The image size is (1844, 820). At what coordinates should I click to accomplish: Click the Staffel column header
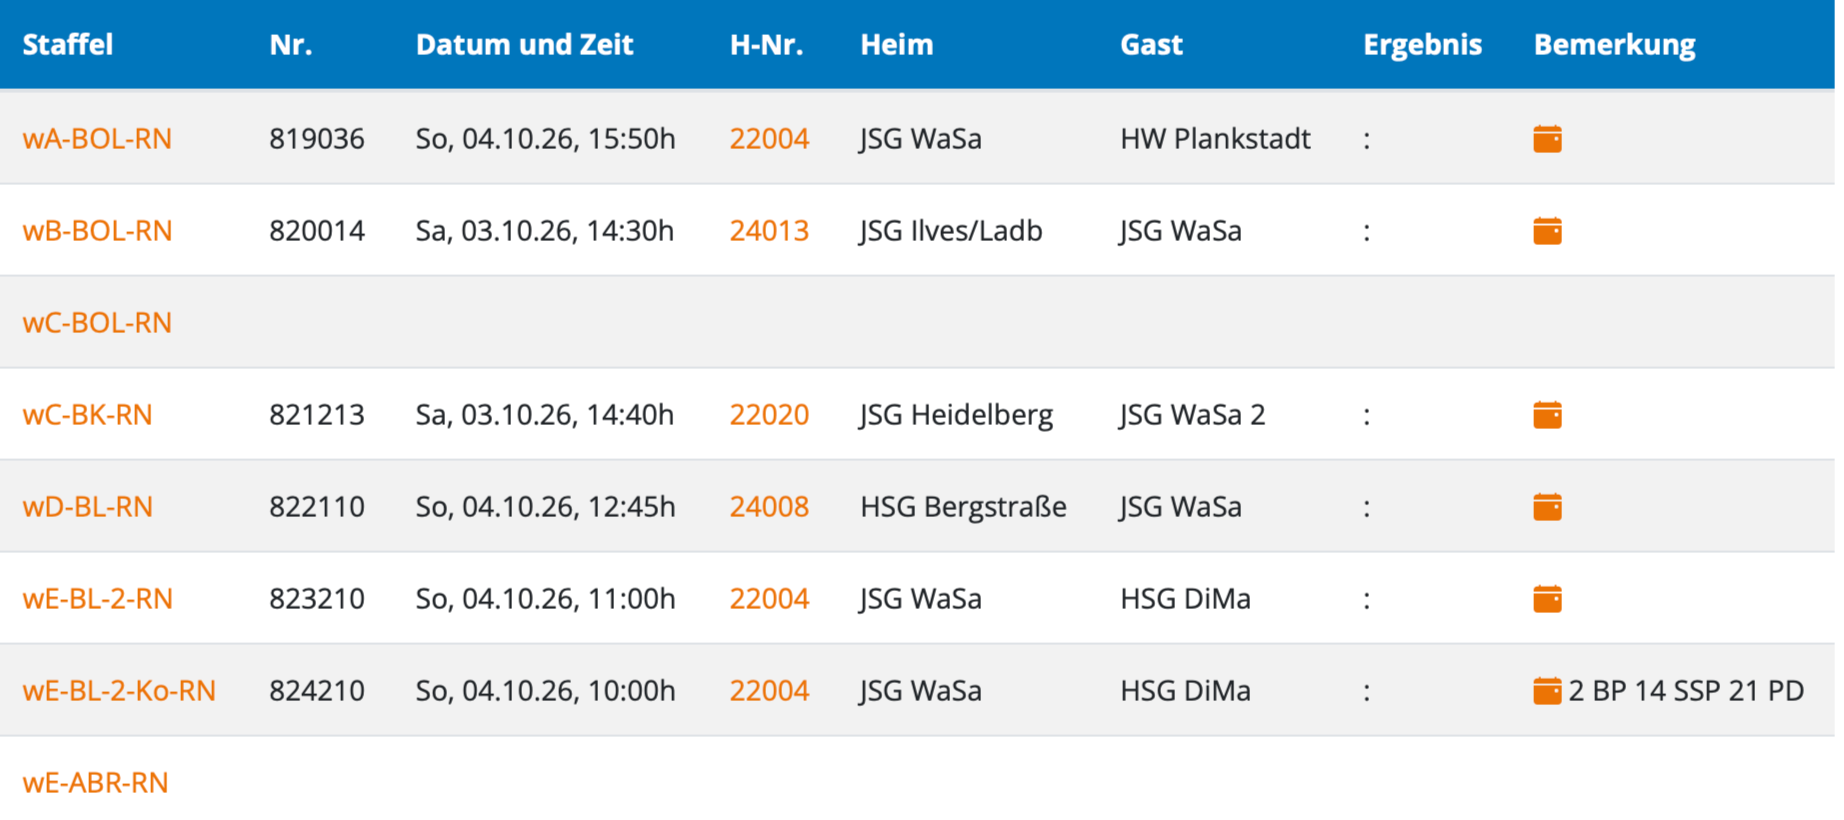click(67, 45)
